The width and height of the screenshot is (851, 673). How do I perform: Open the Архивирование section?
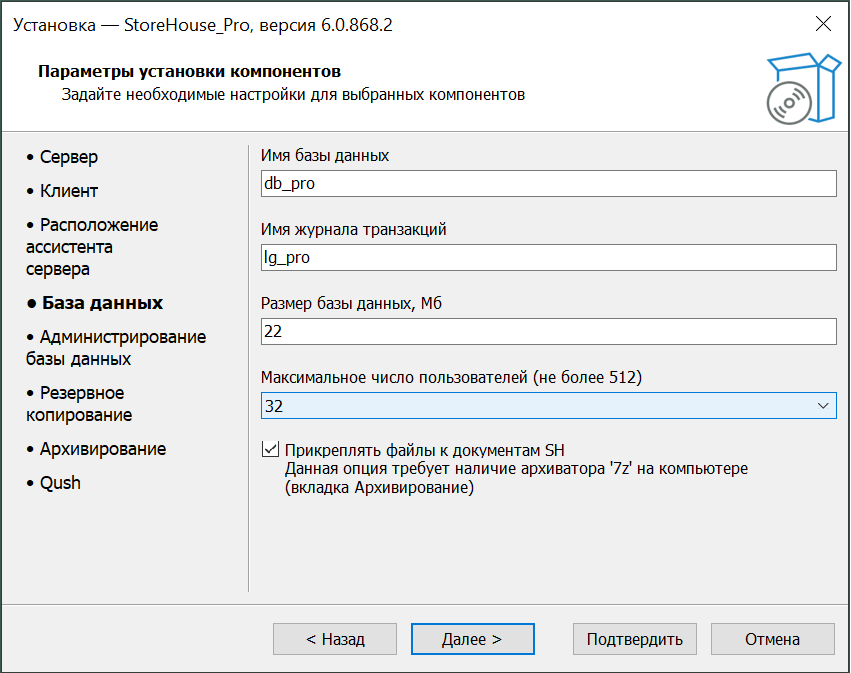(x=102, y=449)
